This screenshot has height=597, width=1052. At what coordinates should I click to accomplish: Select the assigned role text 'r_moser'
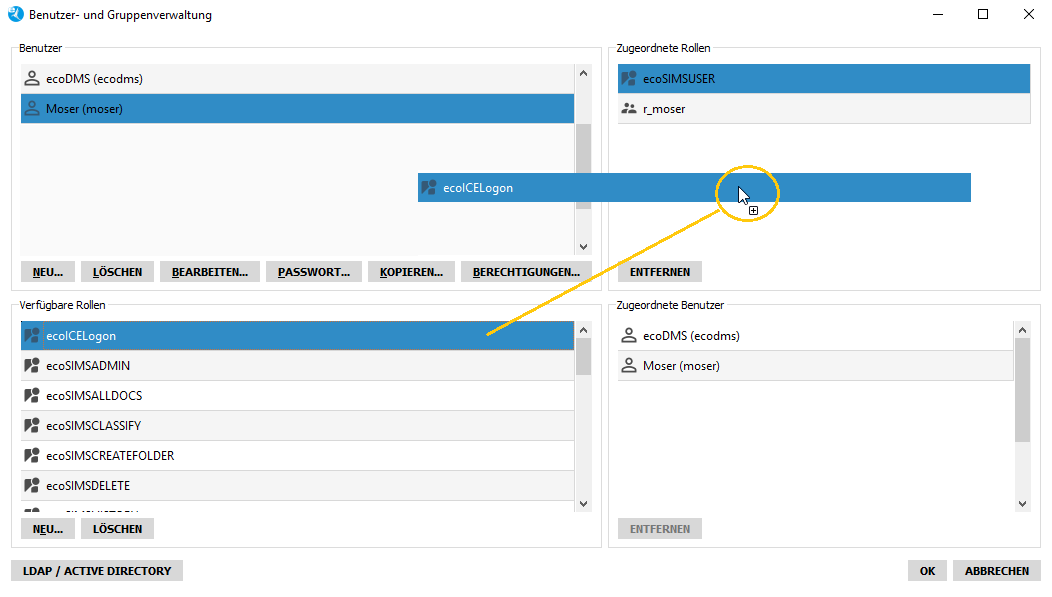coord(664,109)
